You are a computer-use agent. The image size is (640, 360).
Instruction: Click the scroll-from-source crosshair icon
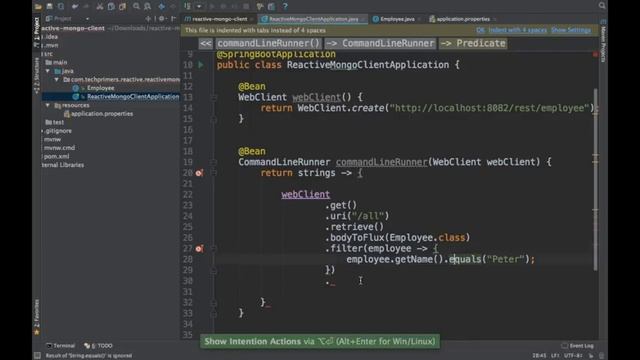[x=148, y=19]
